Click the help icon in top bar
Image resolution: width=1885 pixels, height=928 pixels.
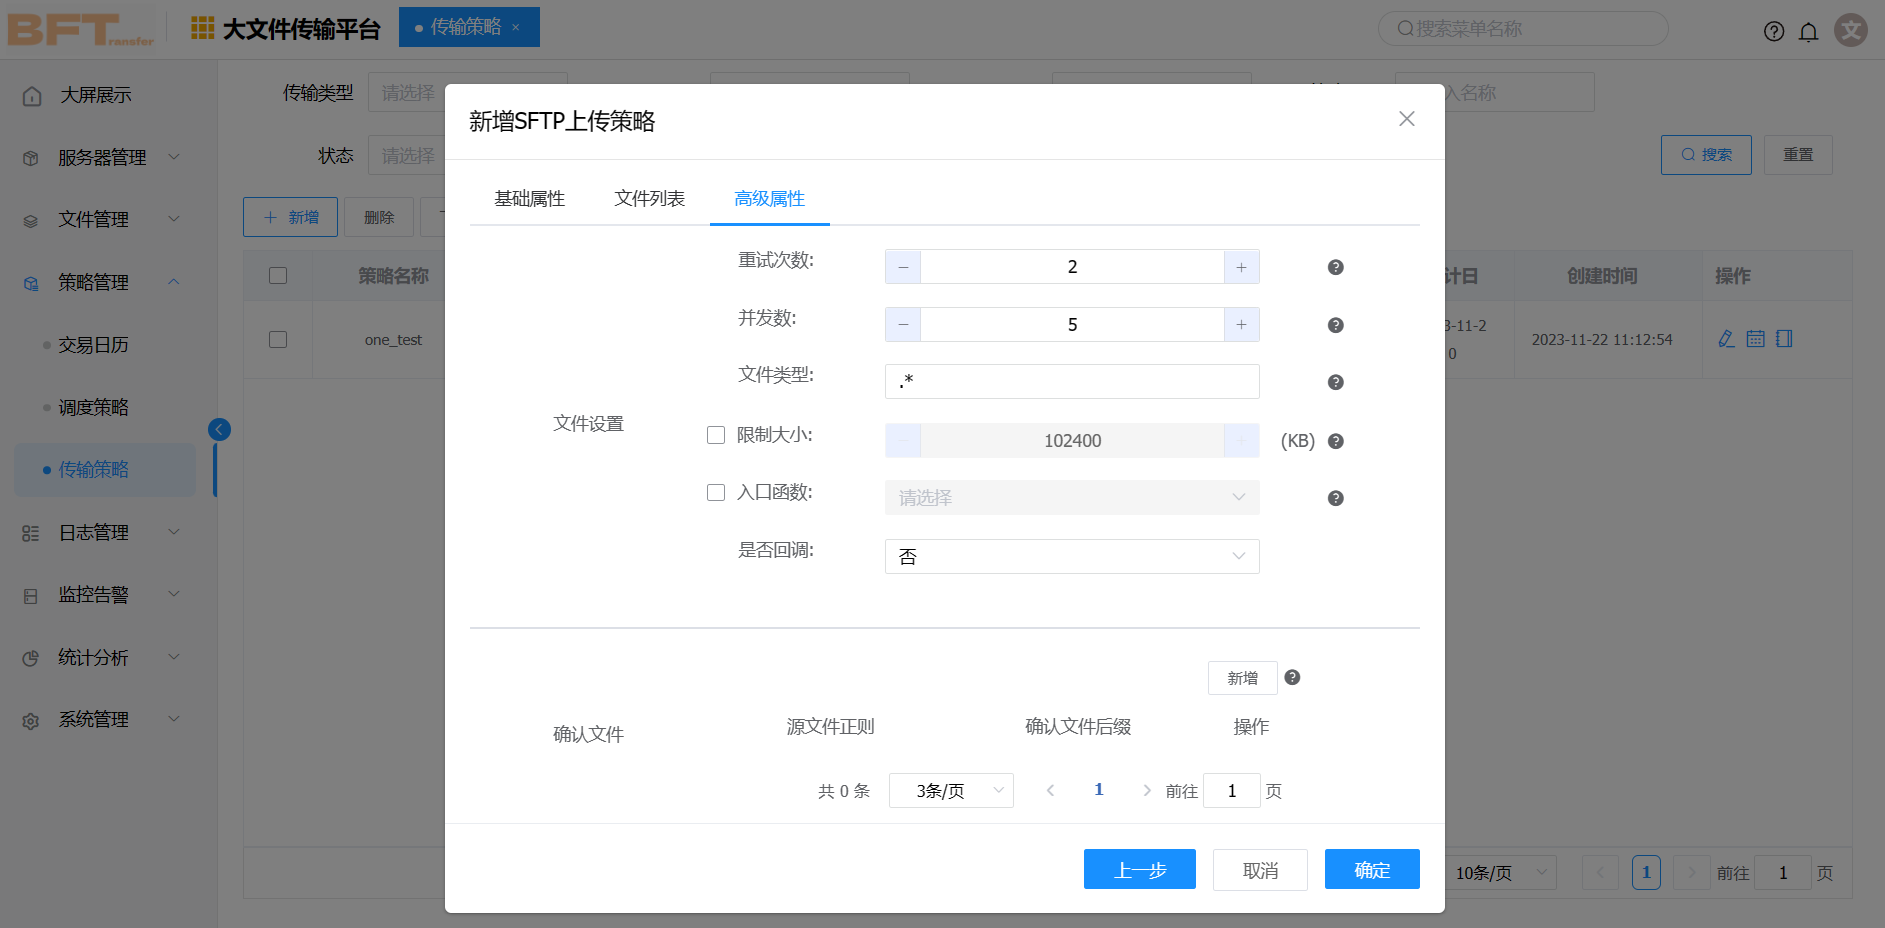1773,32
